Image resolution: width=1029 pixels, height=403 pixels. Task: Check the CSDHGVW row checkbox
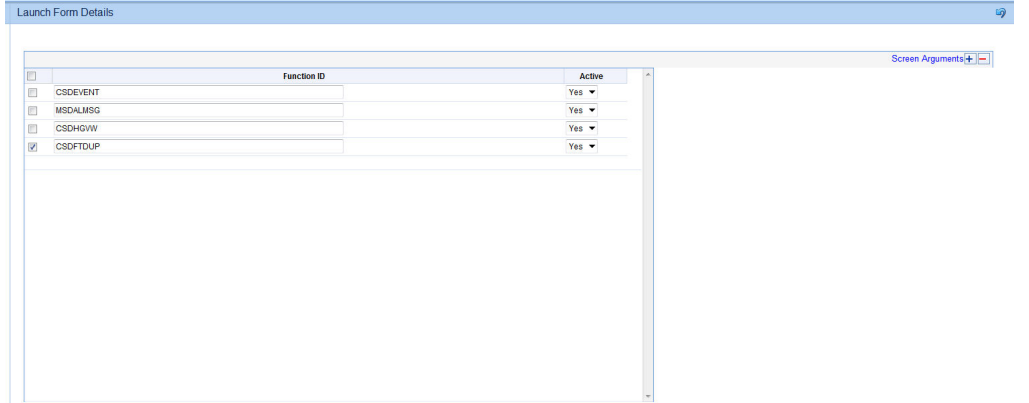pyautogui.click(x=32, y=129)
